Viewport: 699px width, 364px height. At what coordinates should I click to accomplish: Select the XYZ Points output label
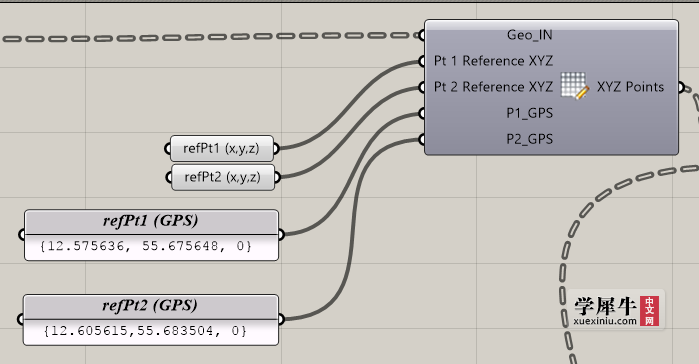point(630,86)
